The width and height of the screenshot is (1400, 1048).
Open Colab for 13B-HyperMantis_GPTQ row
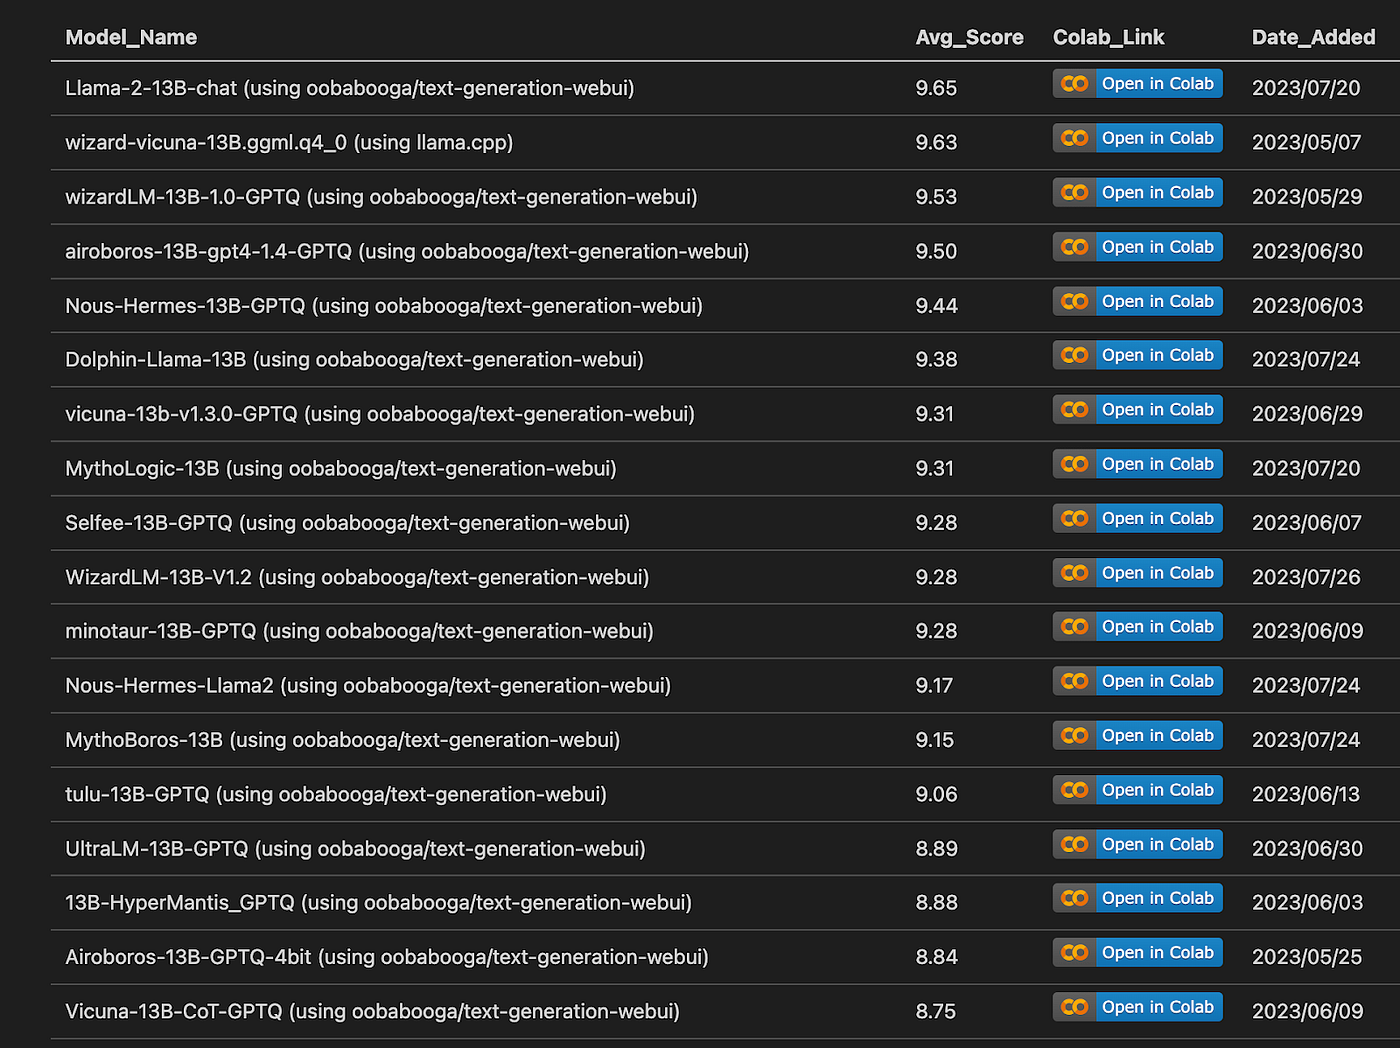click(x=1138, y=898)
